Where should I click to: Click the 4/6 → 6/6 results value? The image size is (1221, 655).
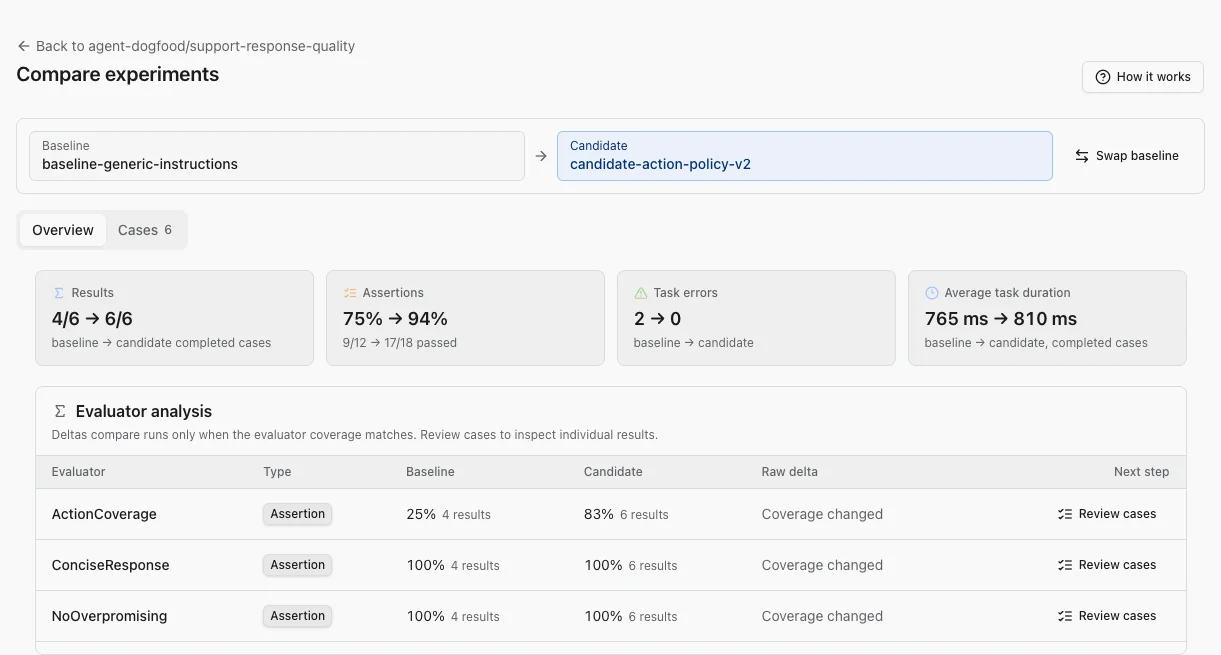[x=92, y=319]
